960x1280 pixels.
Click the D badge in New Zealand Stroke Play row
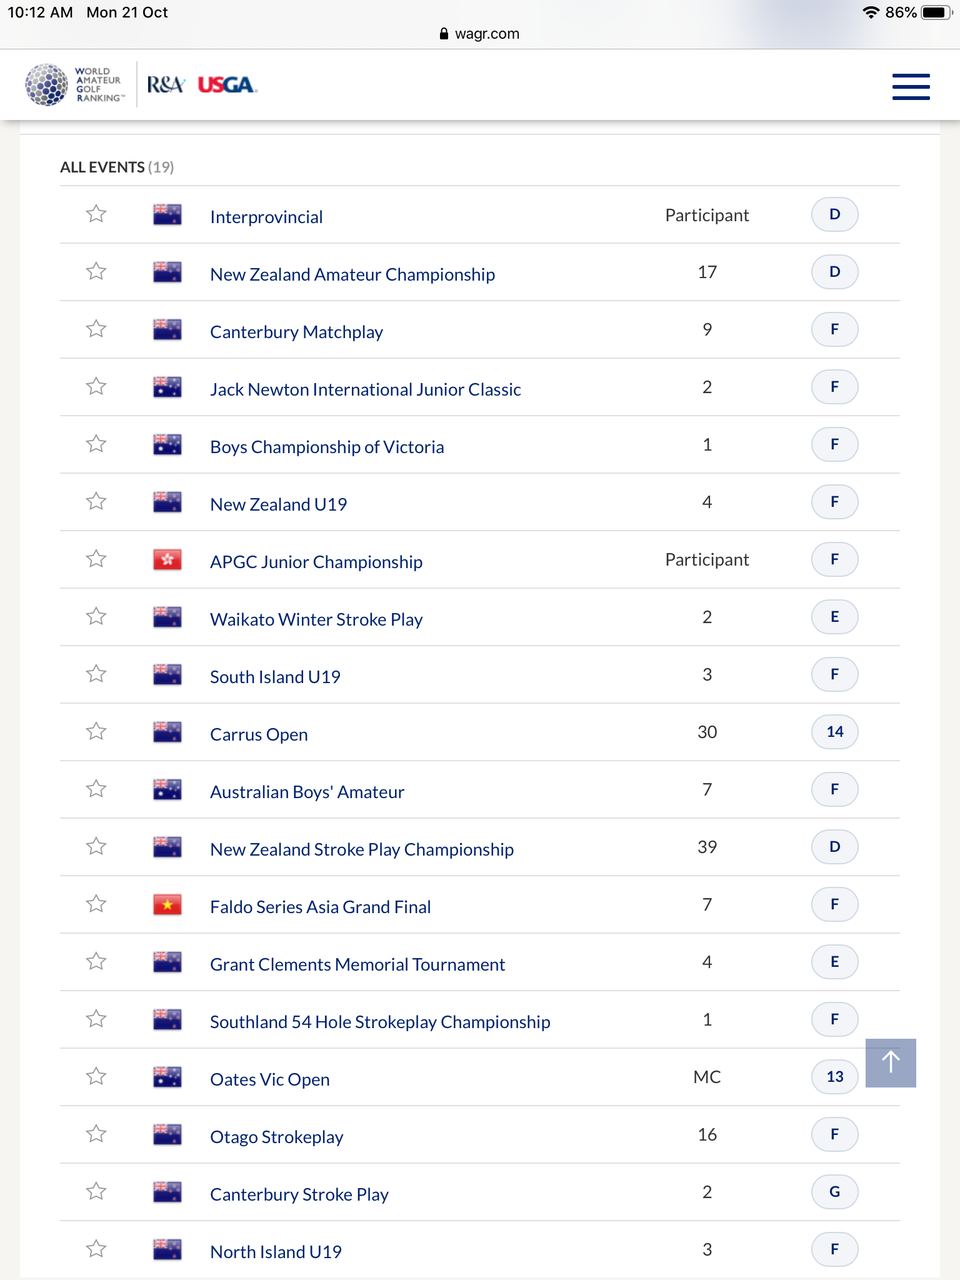click(x=835, y=847)
